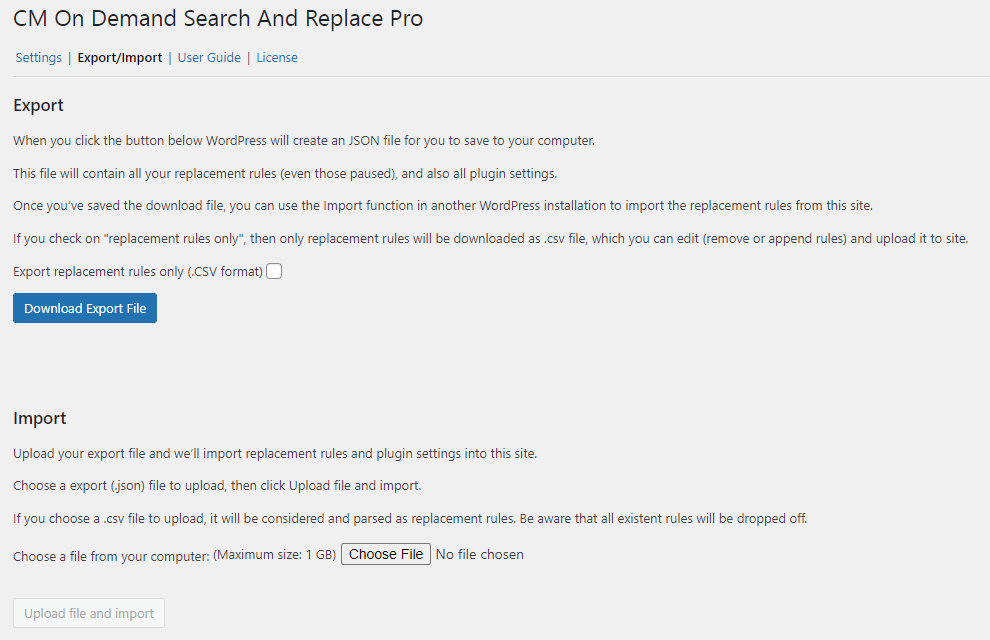The image size is (990, 640).
Task: Click Upload file and import button
Action: coord(89,613)
